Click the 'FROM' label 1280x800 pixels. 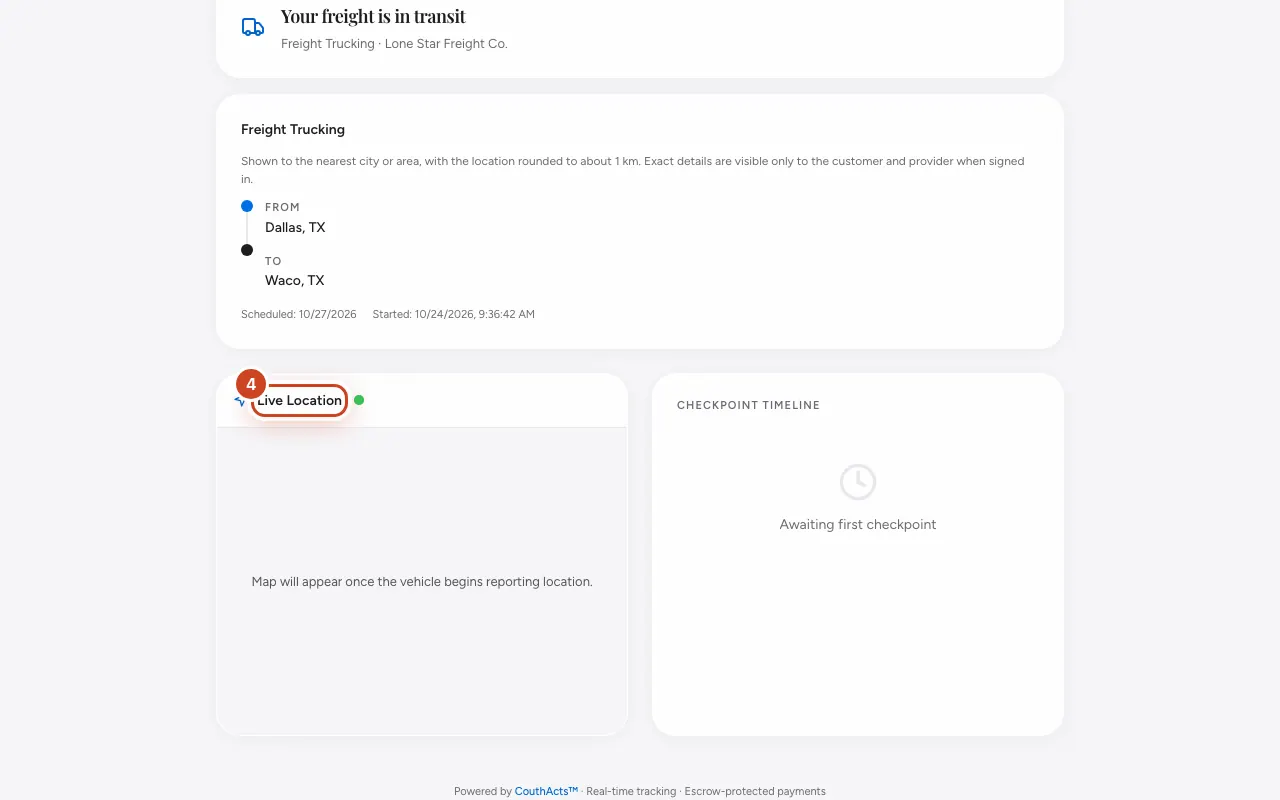tap(282, 207)
